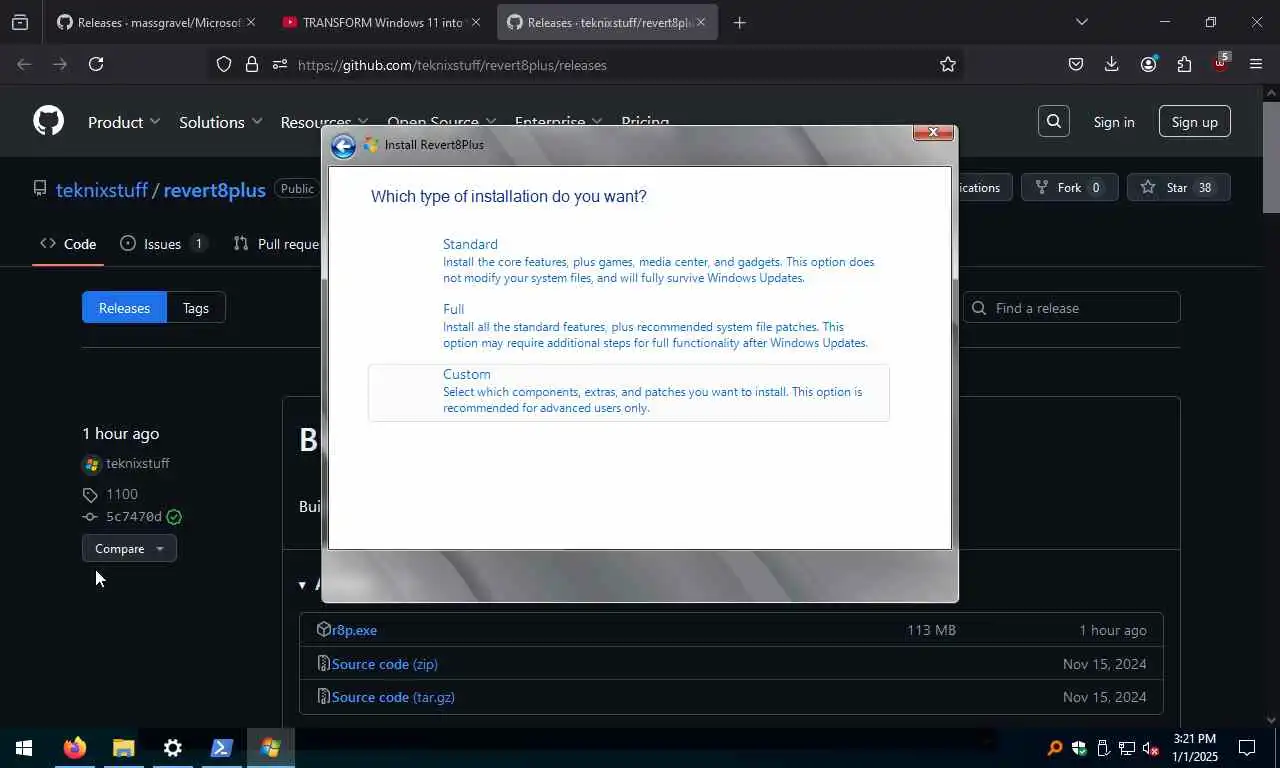Click the uBlock Origin extension icon
This screenshot has height=768, width=1280.
point(1220,62)
